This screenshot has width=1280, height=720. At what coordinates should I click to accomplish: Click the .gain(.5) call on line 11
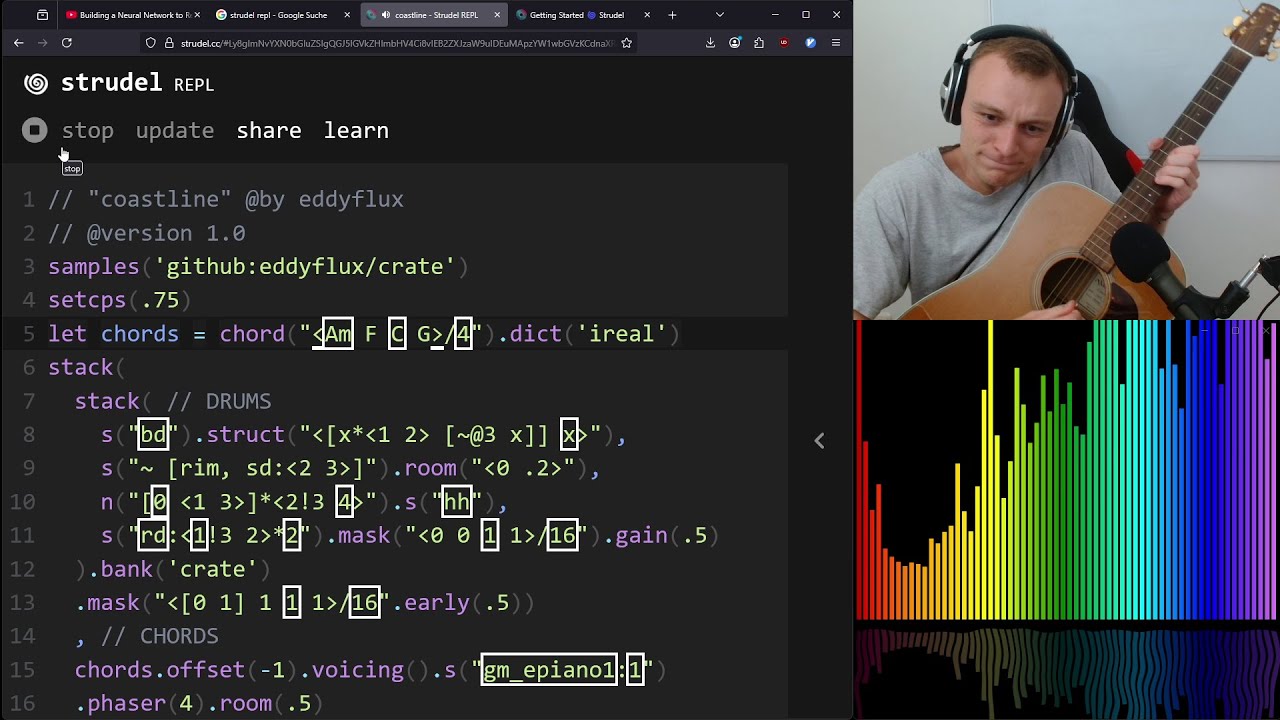point(661,536)
